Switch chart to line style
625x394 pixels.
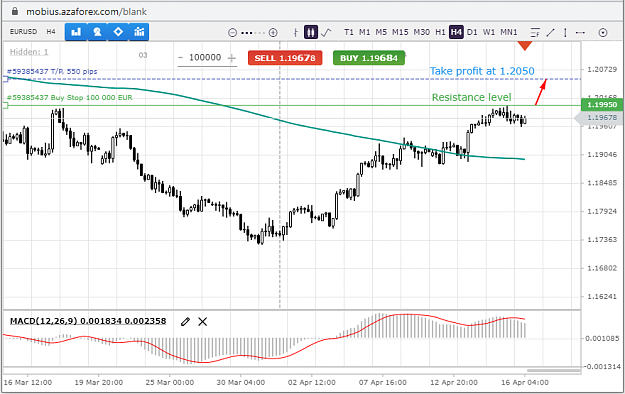326,32
